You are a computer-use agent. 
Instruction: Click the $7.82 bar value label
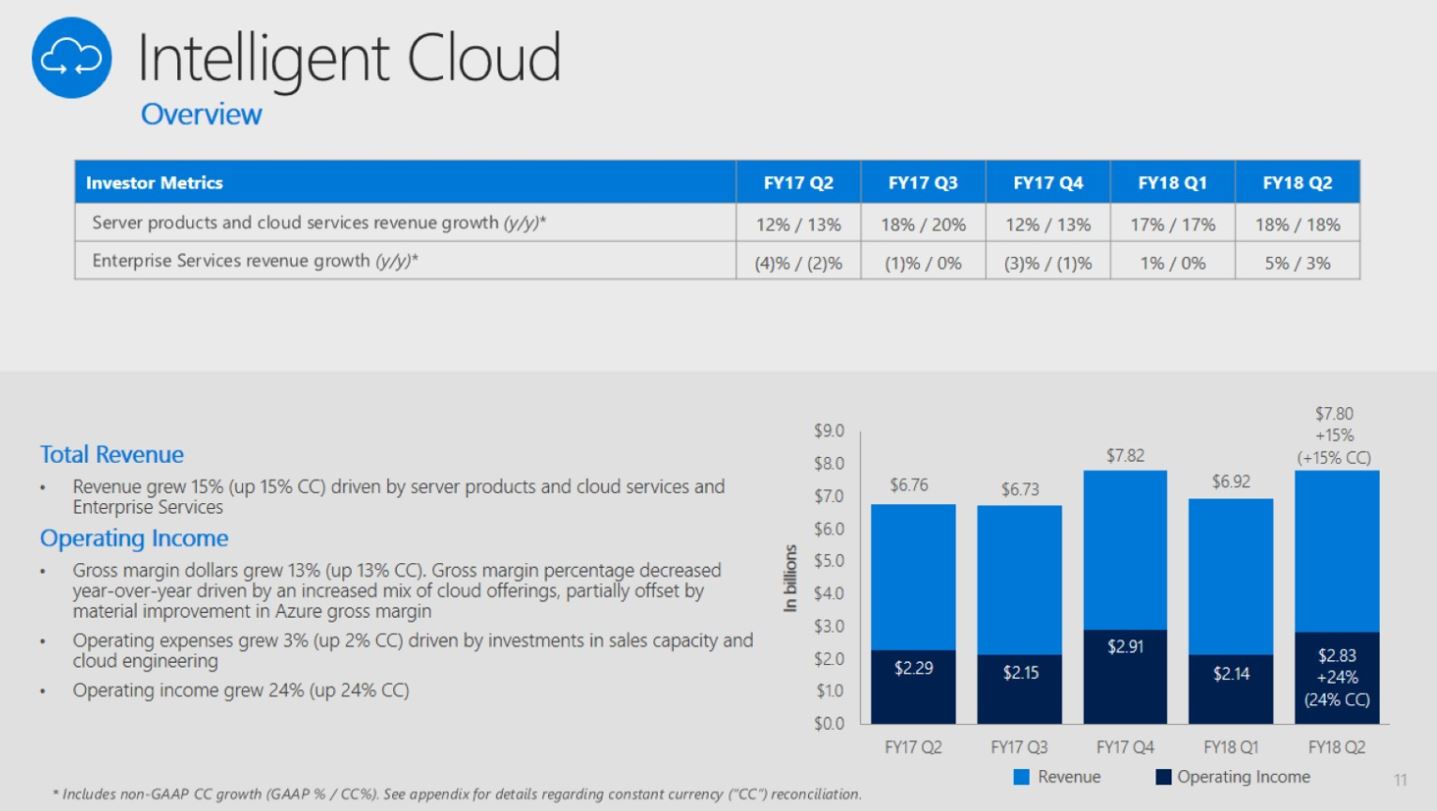(1125, 455)
